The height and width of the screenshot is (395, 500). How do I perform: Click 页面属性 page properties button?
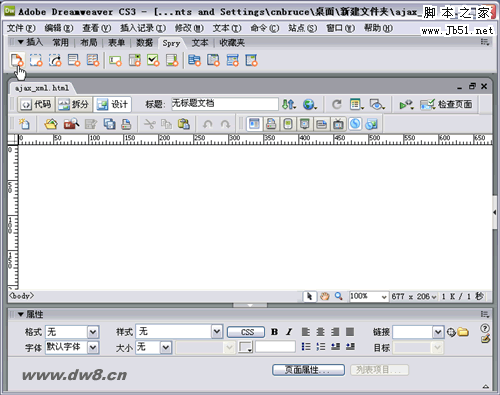click(x=308, y=370)
